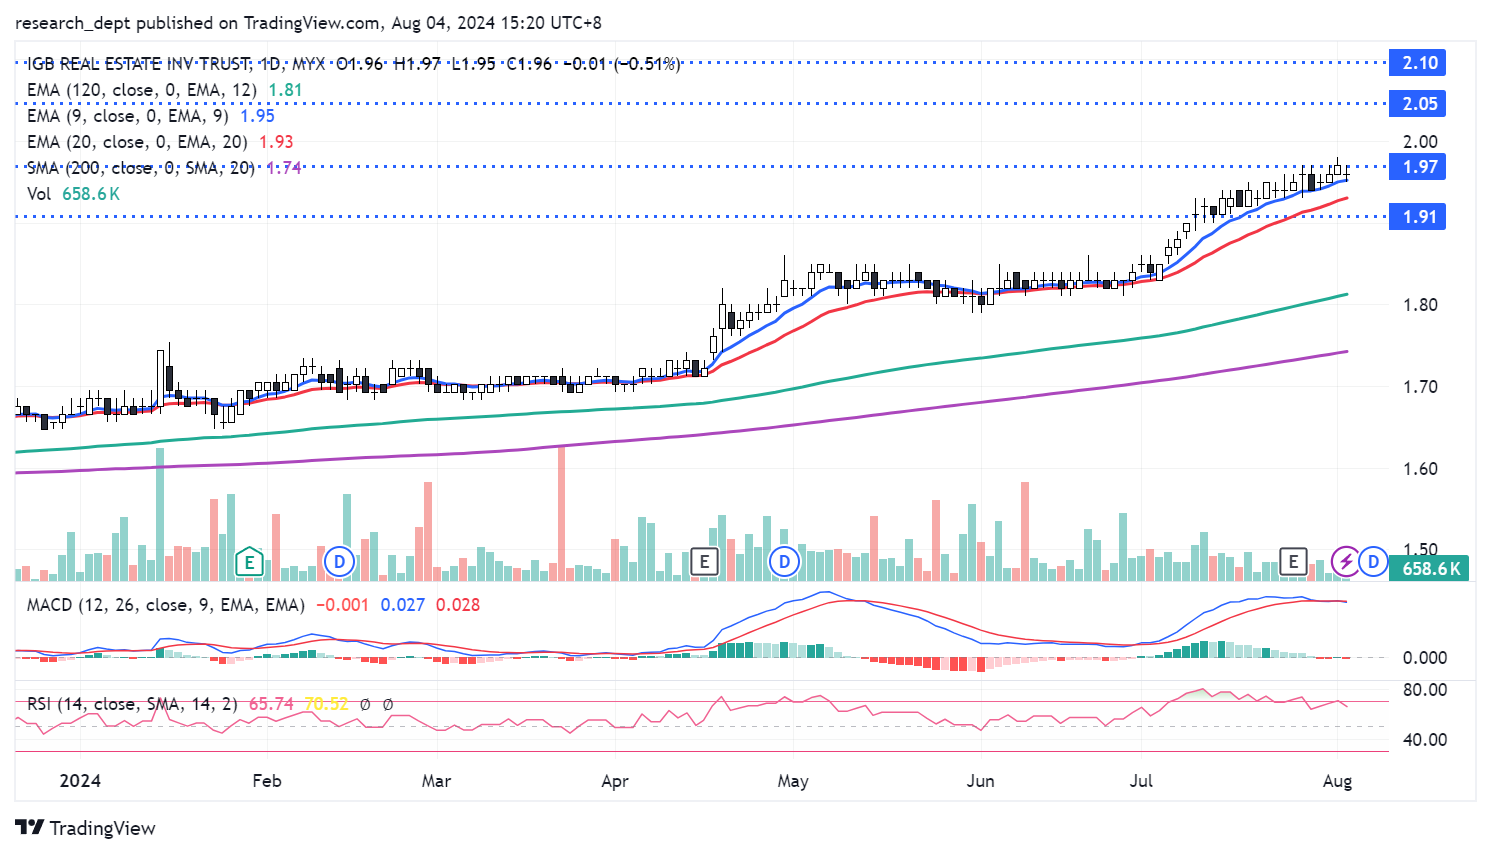Select the EMA 120 indicator legend
1491x854 pixels.
pos(141,90)
